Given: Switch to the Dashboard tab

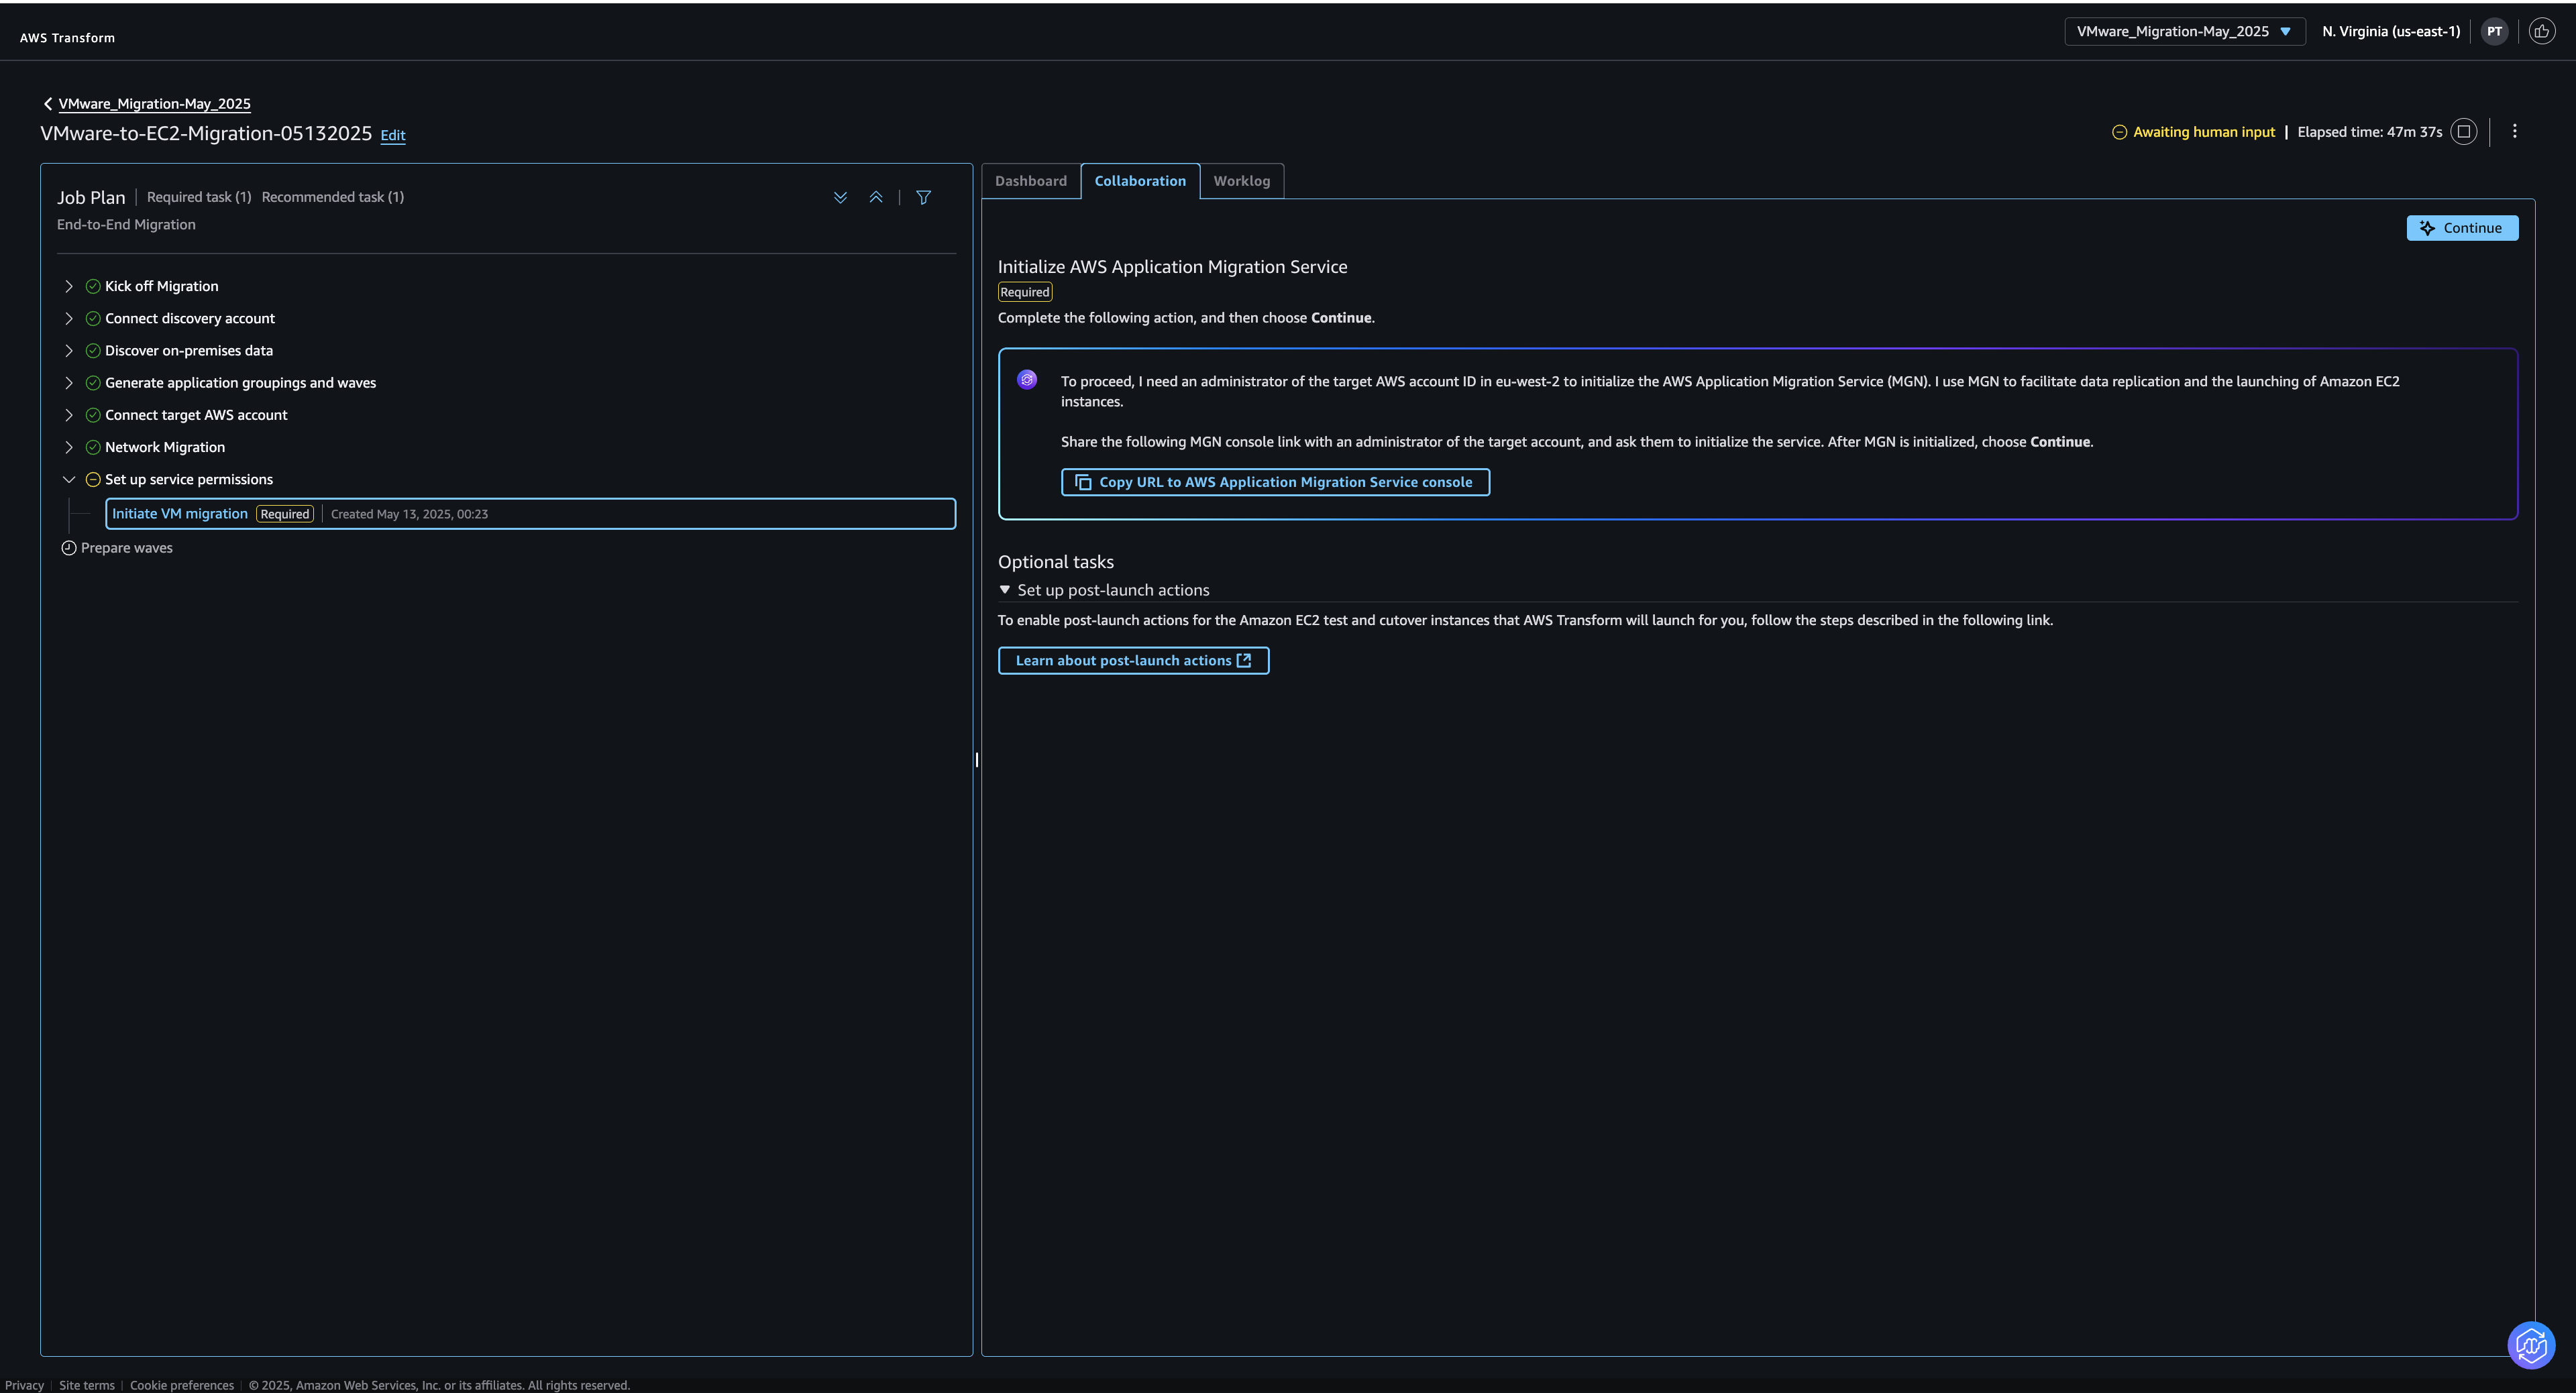Looking at the screenshot, I should pyautogui.click(x=1030, y=181).
